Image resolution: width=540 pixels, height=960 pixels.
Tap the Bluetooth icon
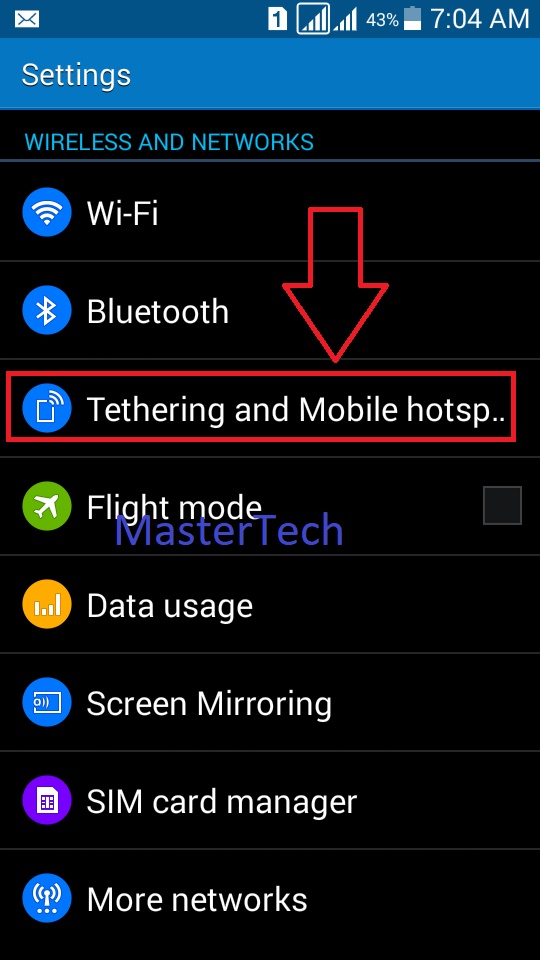tap(47, 310)
